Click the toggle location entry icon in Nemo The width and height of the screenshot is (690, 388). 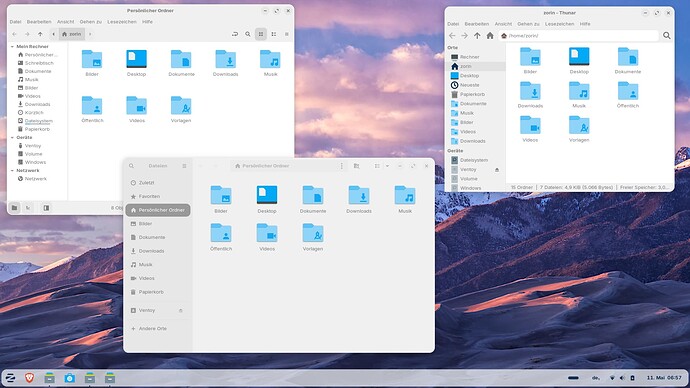[235, 34]
